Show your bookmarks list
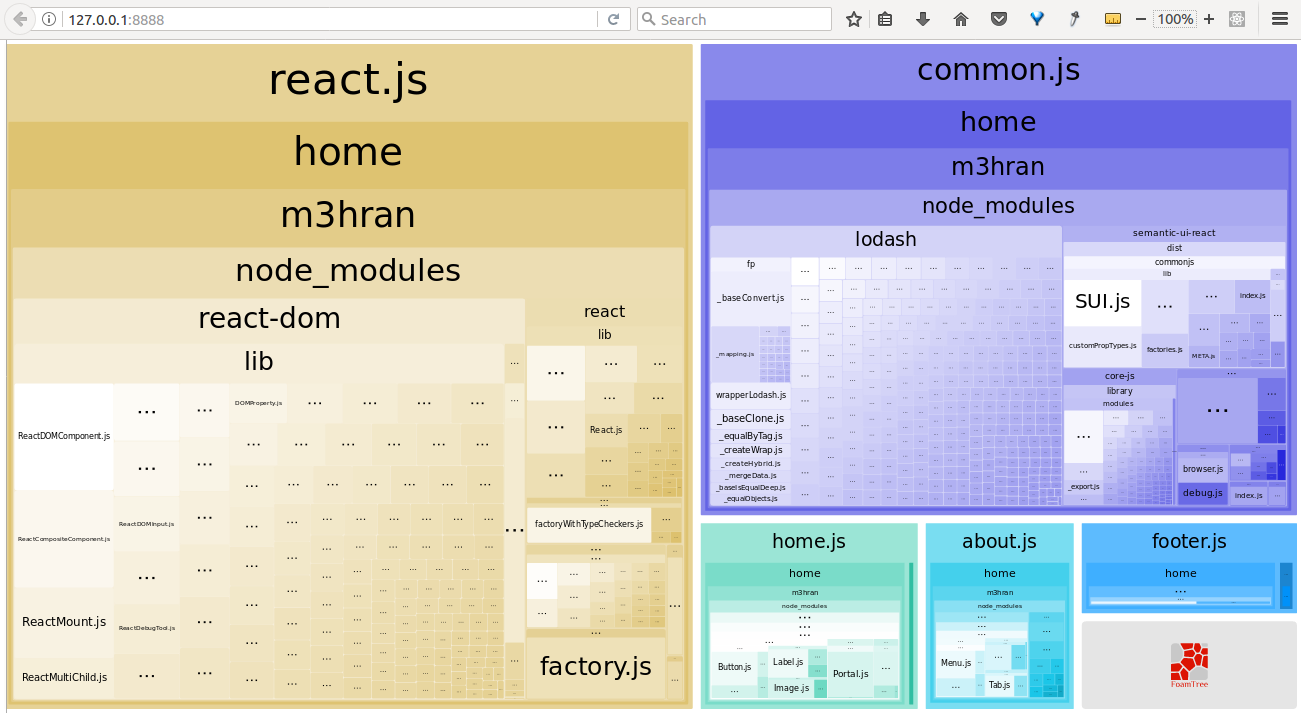The height and width of the screenshot is (713, 1301). [885, 19]
